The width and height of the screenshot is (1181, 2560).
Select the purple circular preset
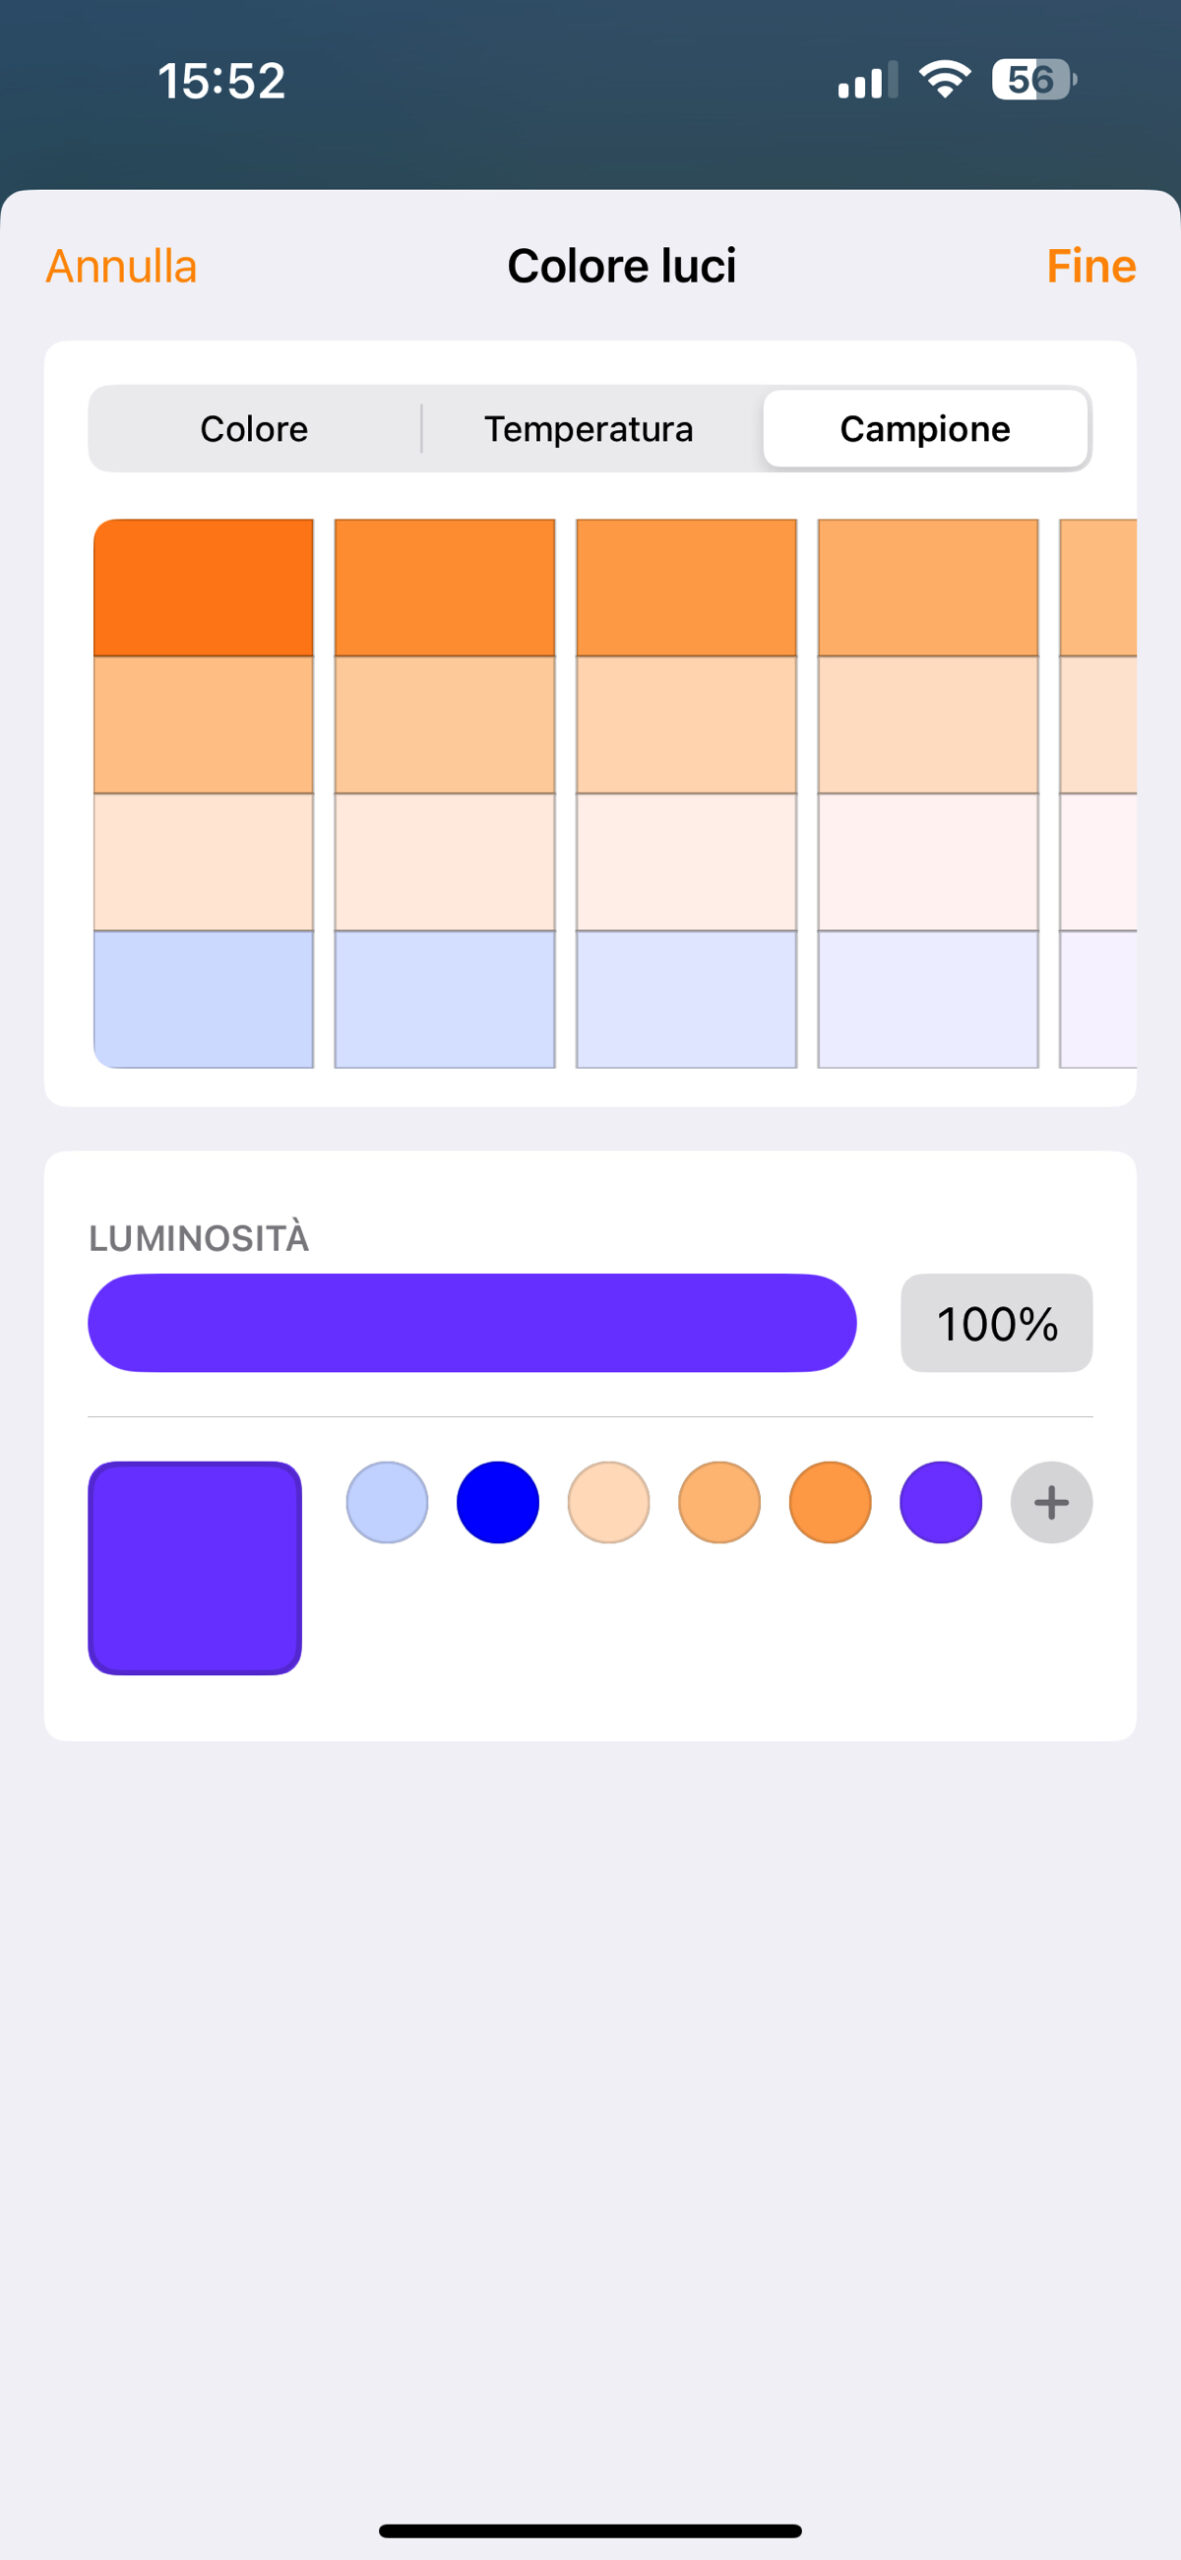pos(941,1502)
